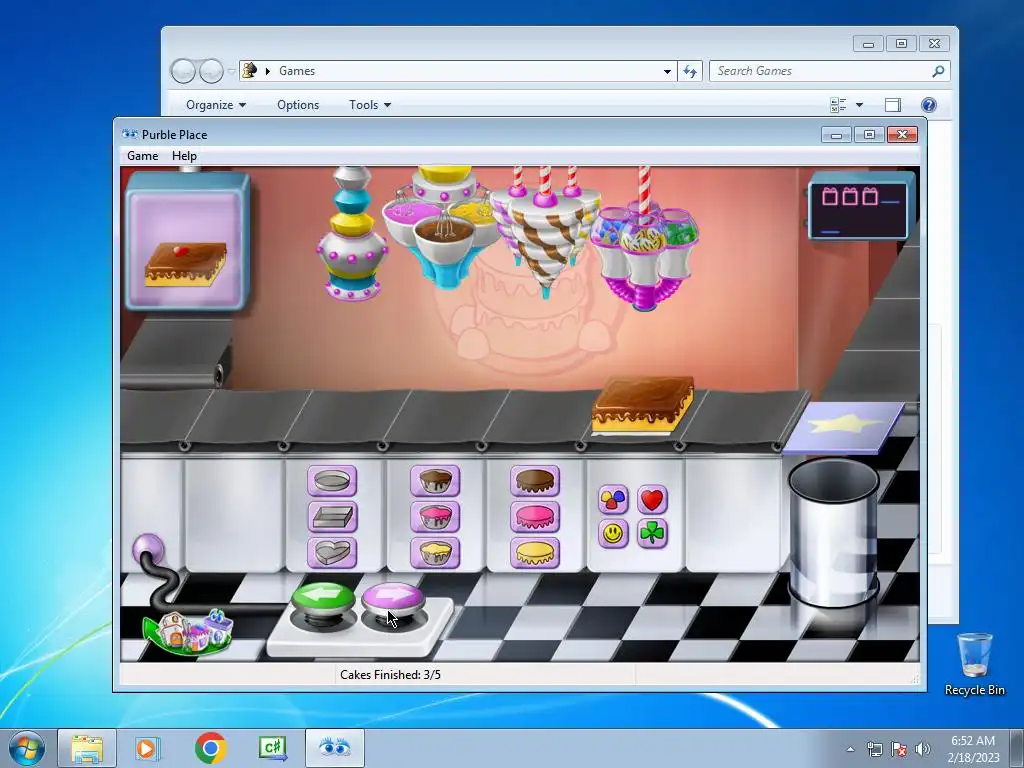Screen dimensions: 1024x768
Task: Add the gumdrops decoration
Action: tap(613, 500)
